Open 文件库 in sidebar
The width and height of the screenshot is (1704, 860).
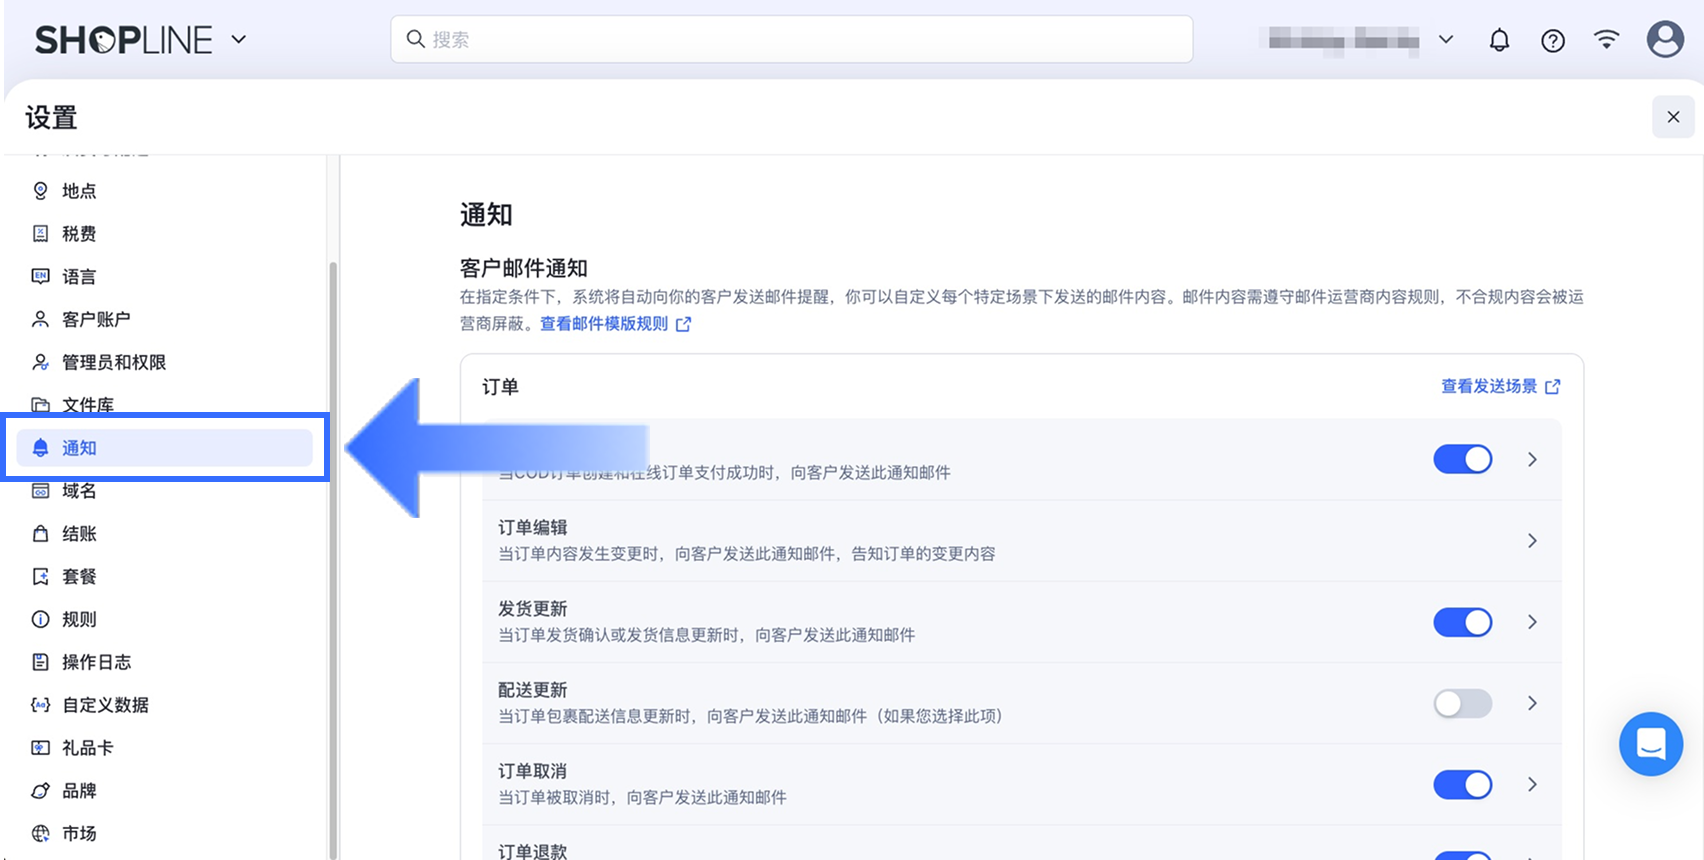point(88,405)
